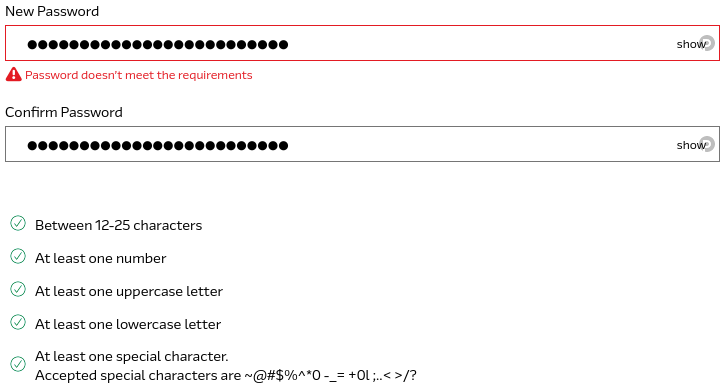Click the checkmark beside At least one lowercase letter

tap(18, 322)
